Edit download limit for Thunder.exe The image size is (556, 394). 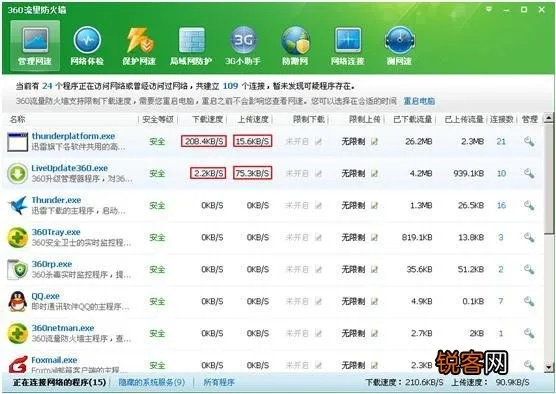318,205
